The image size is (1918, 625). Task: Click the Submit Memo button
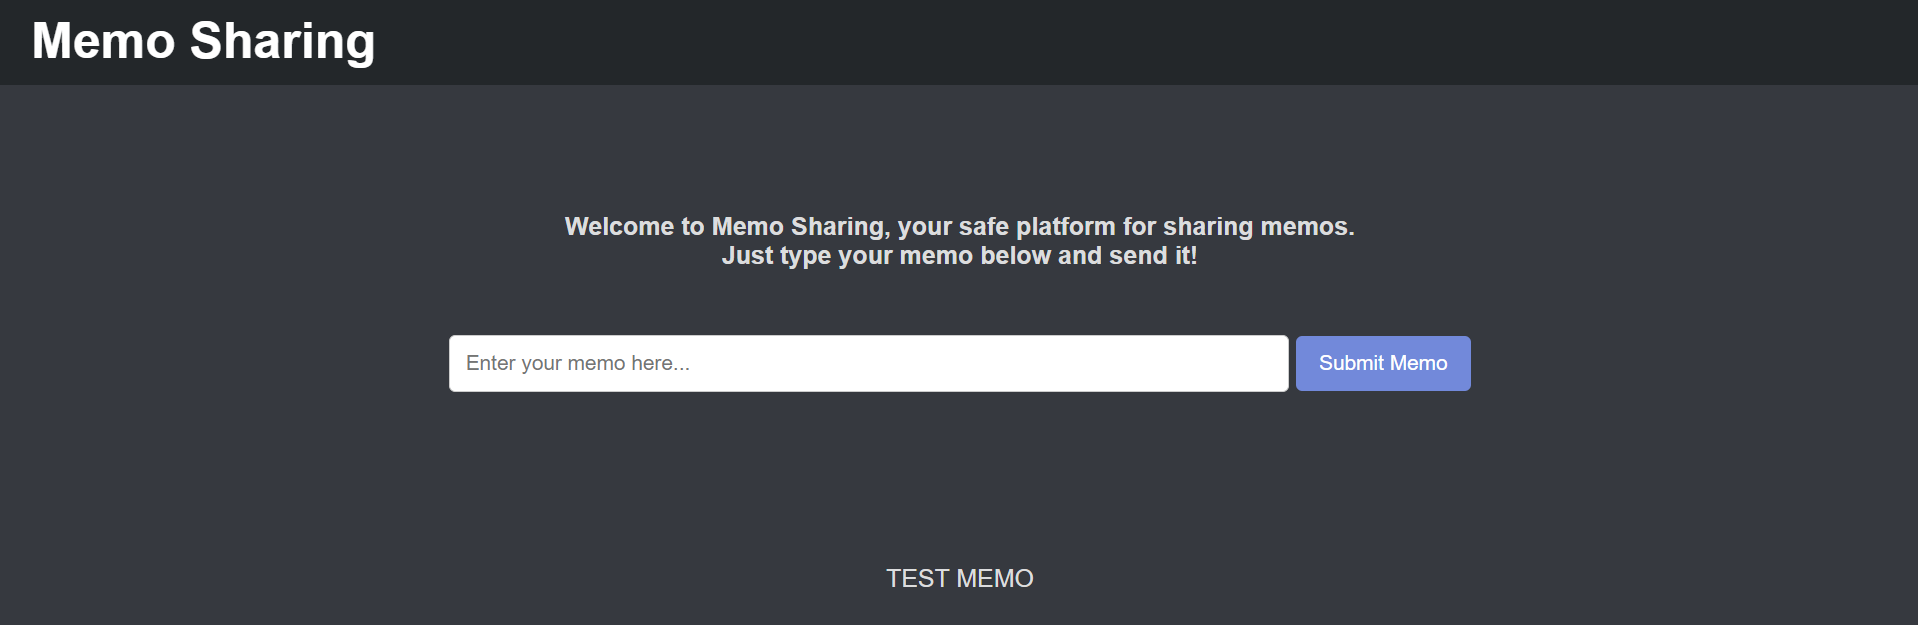pyautogui.click(x=1383, y=363)
